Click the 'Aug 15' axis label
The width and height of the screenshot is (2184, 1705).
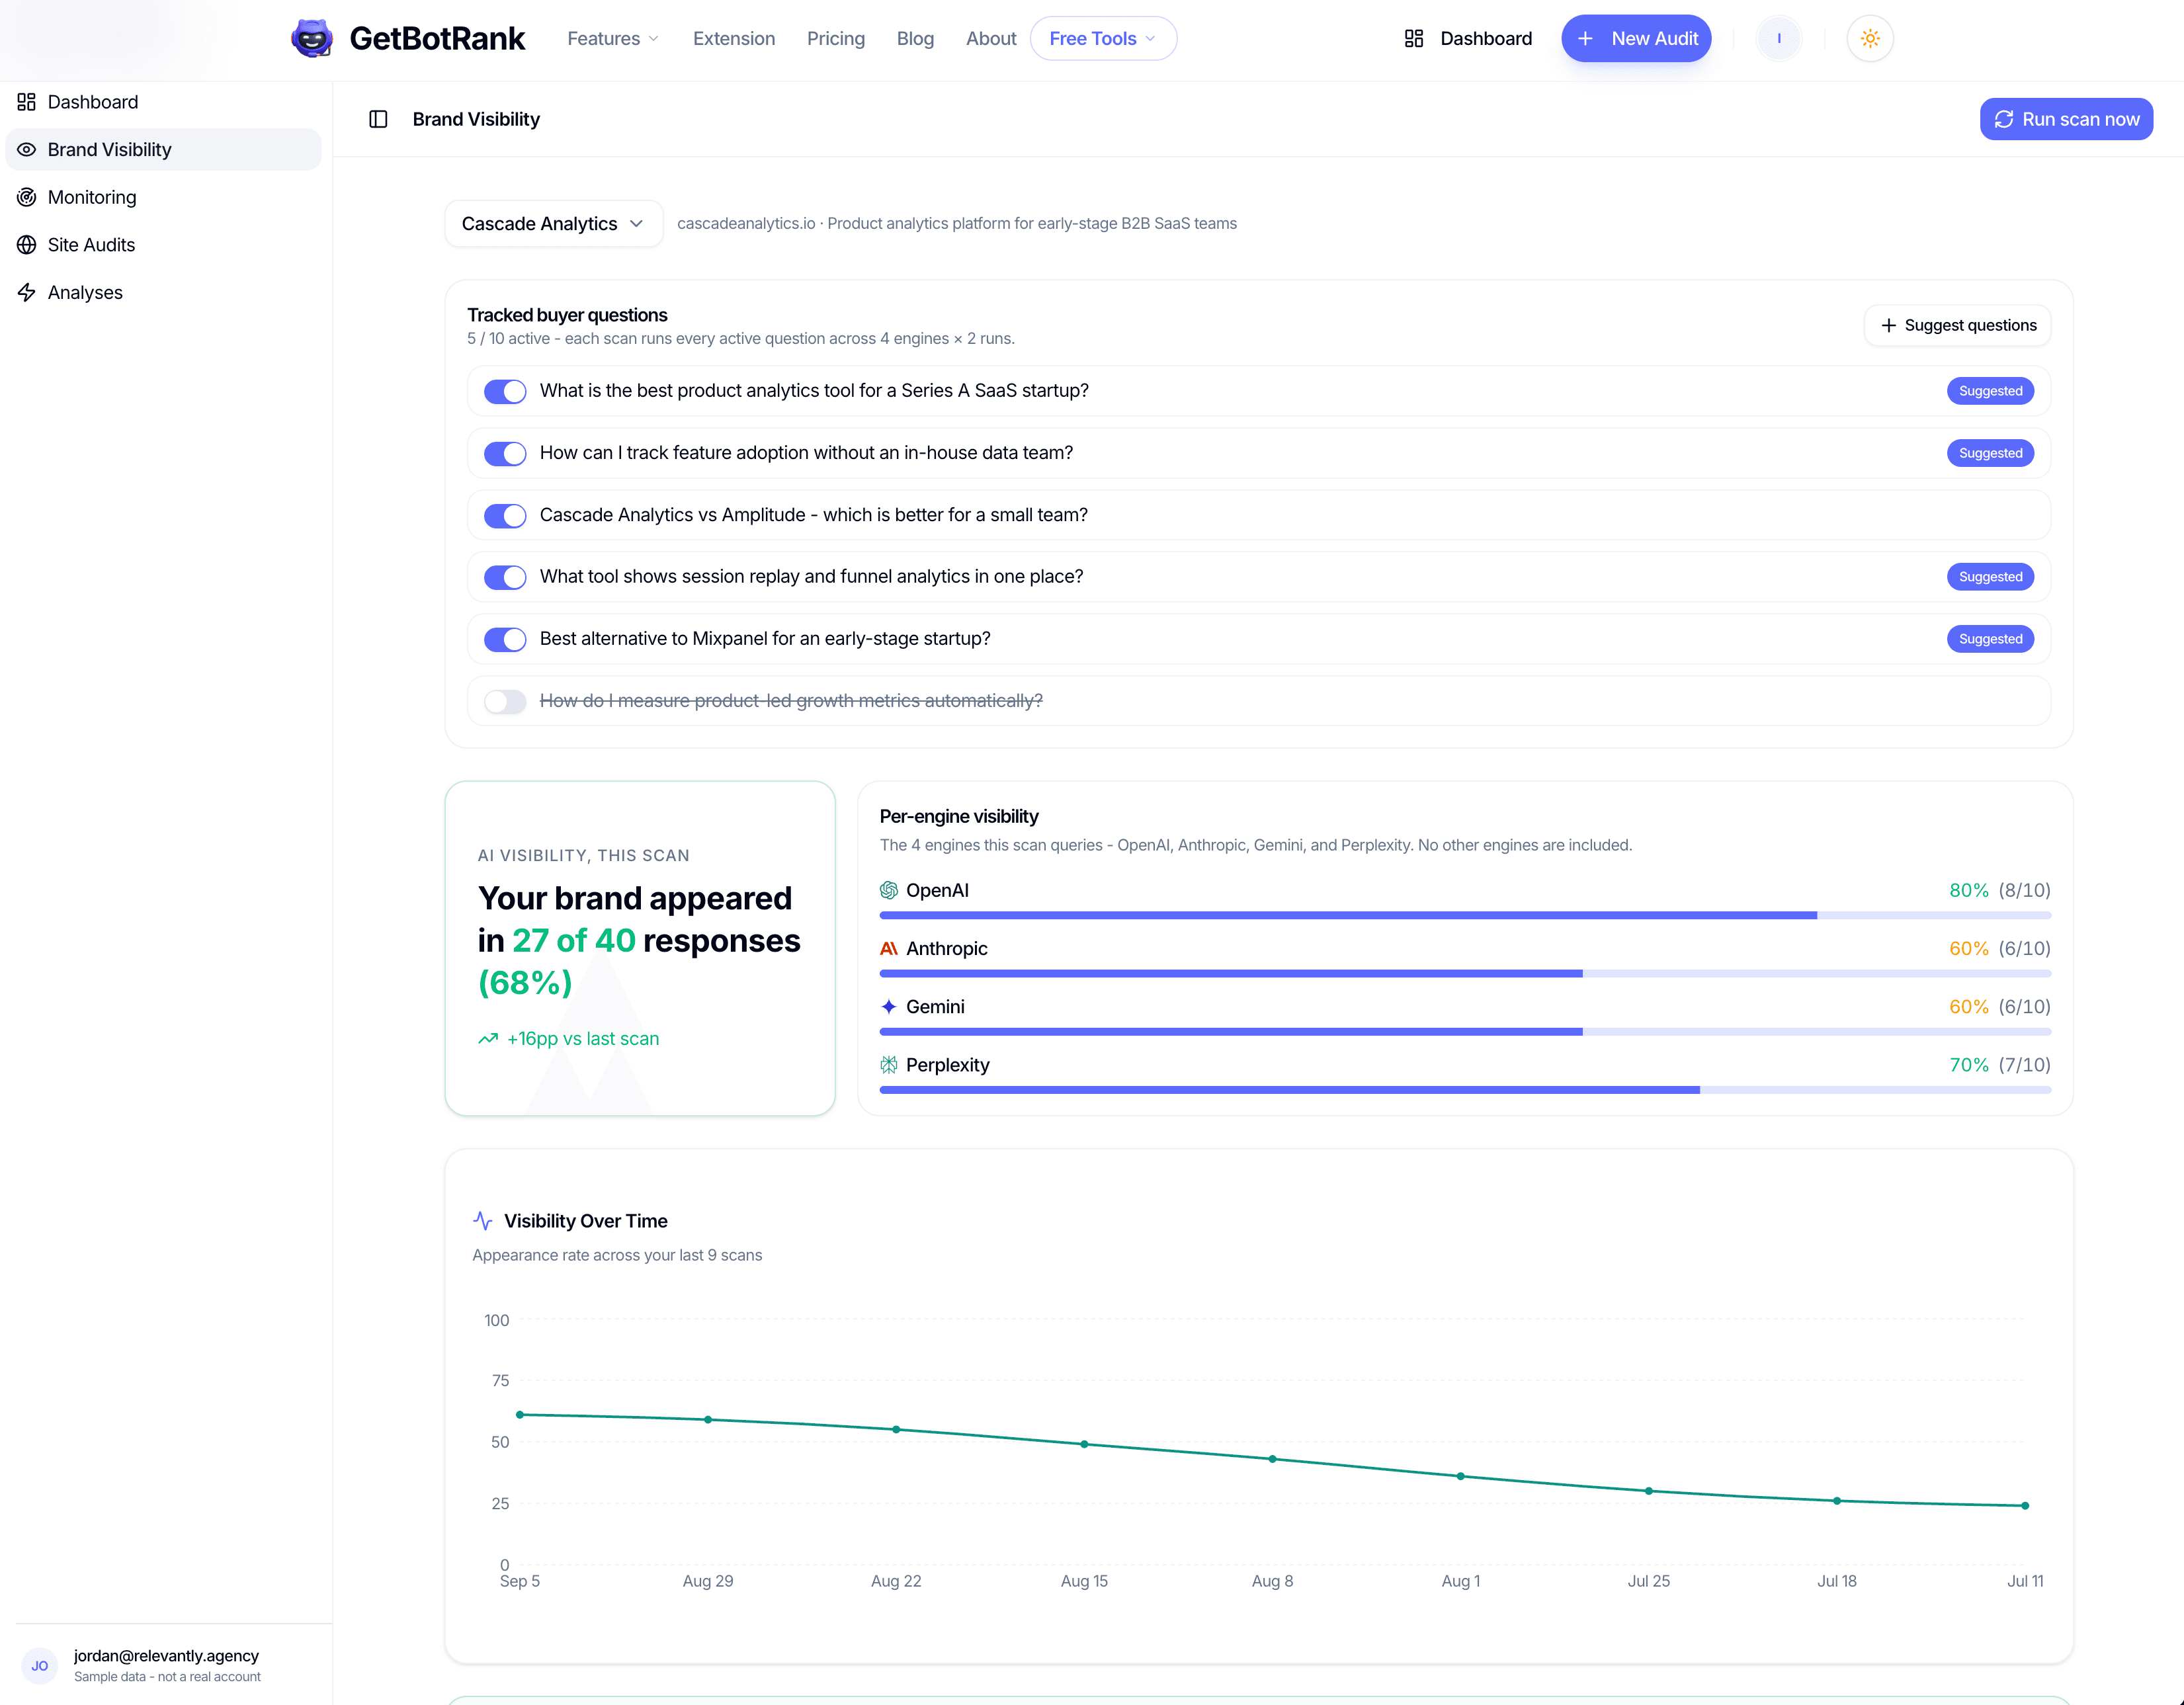pos(1084,1581)
